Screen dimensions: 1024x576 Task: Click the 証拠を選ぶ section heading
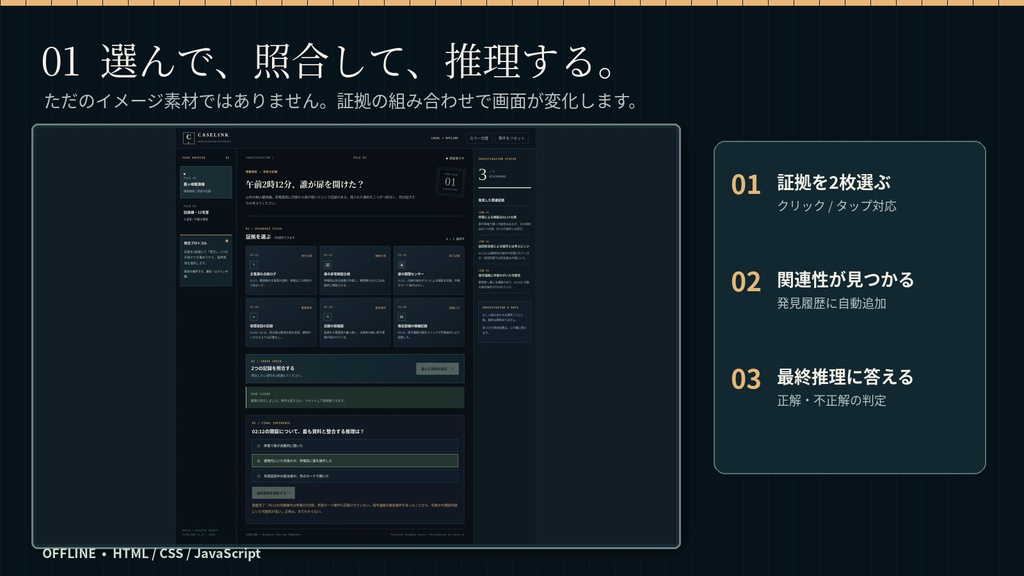click(x=258, y=237)
